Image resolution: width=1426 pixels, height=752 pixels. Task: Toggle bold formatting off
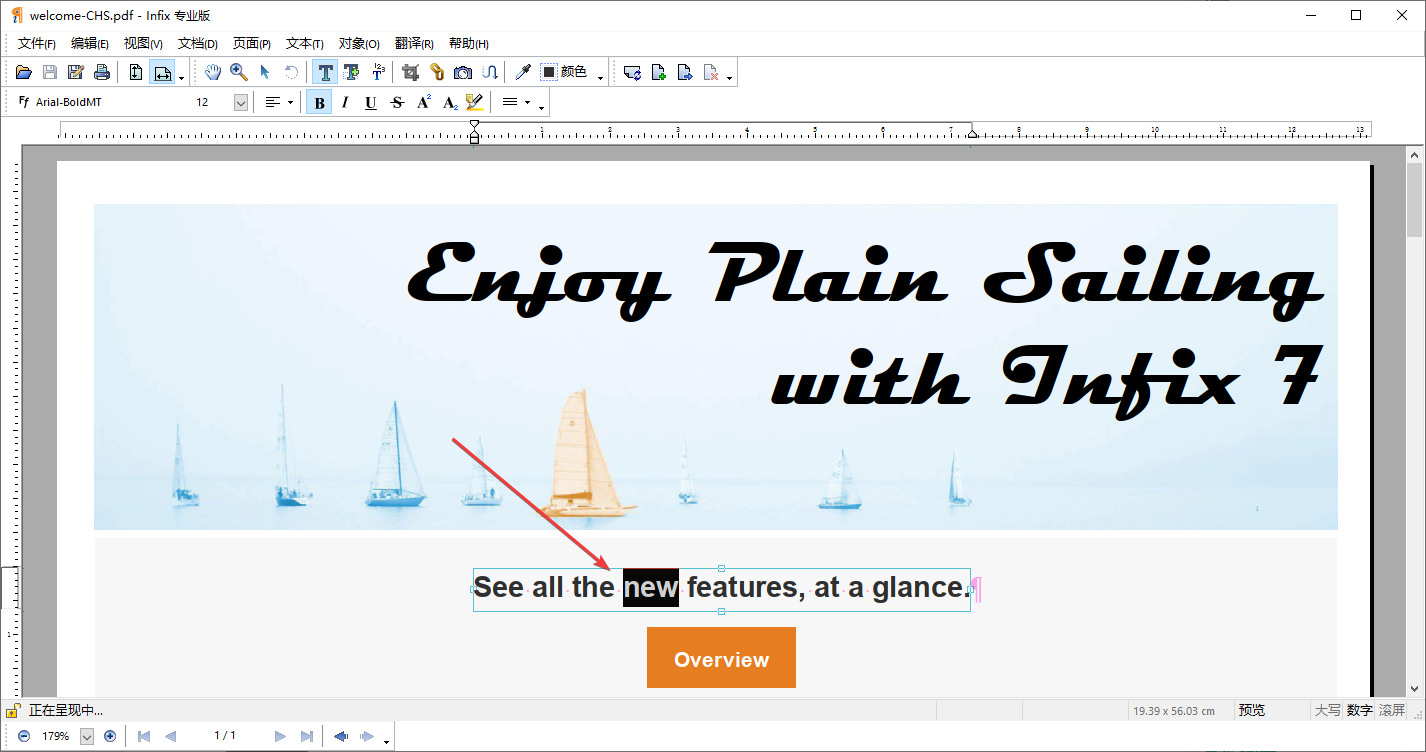(318, 101)
